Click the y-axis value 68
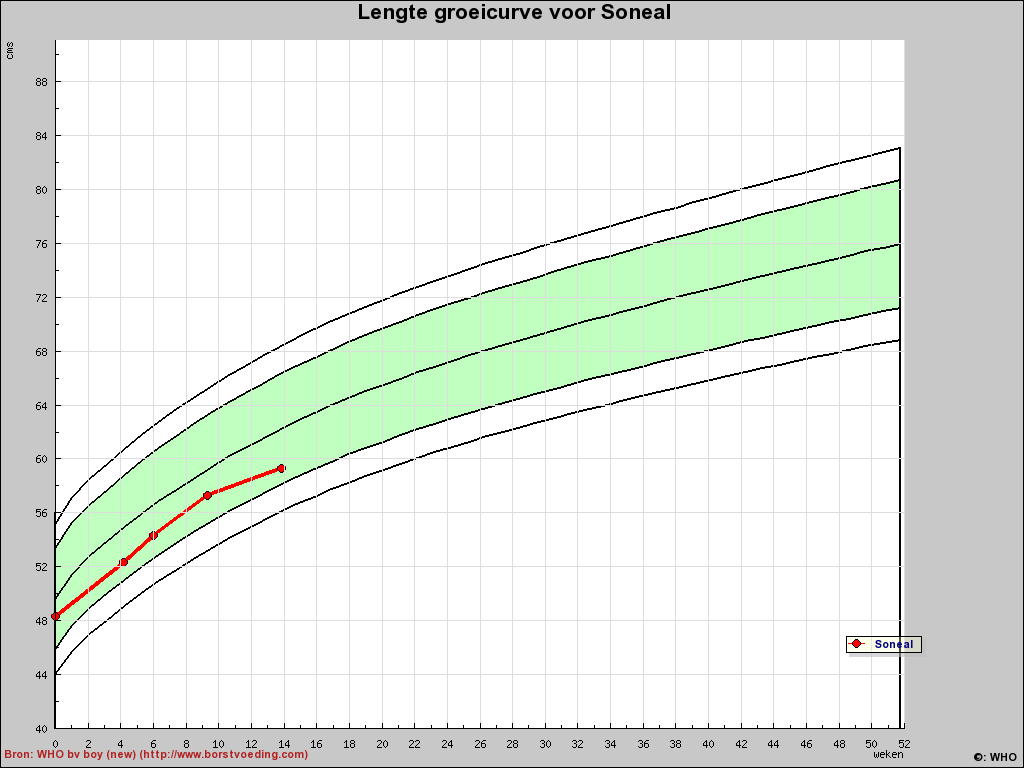 (42, 352)
